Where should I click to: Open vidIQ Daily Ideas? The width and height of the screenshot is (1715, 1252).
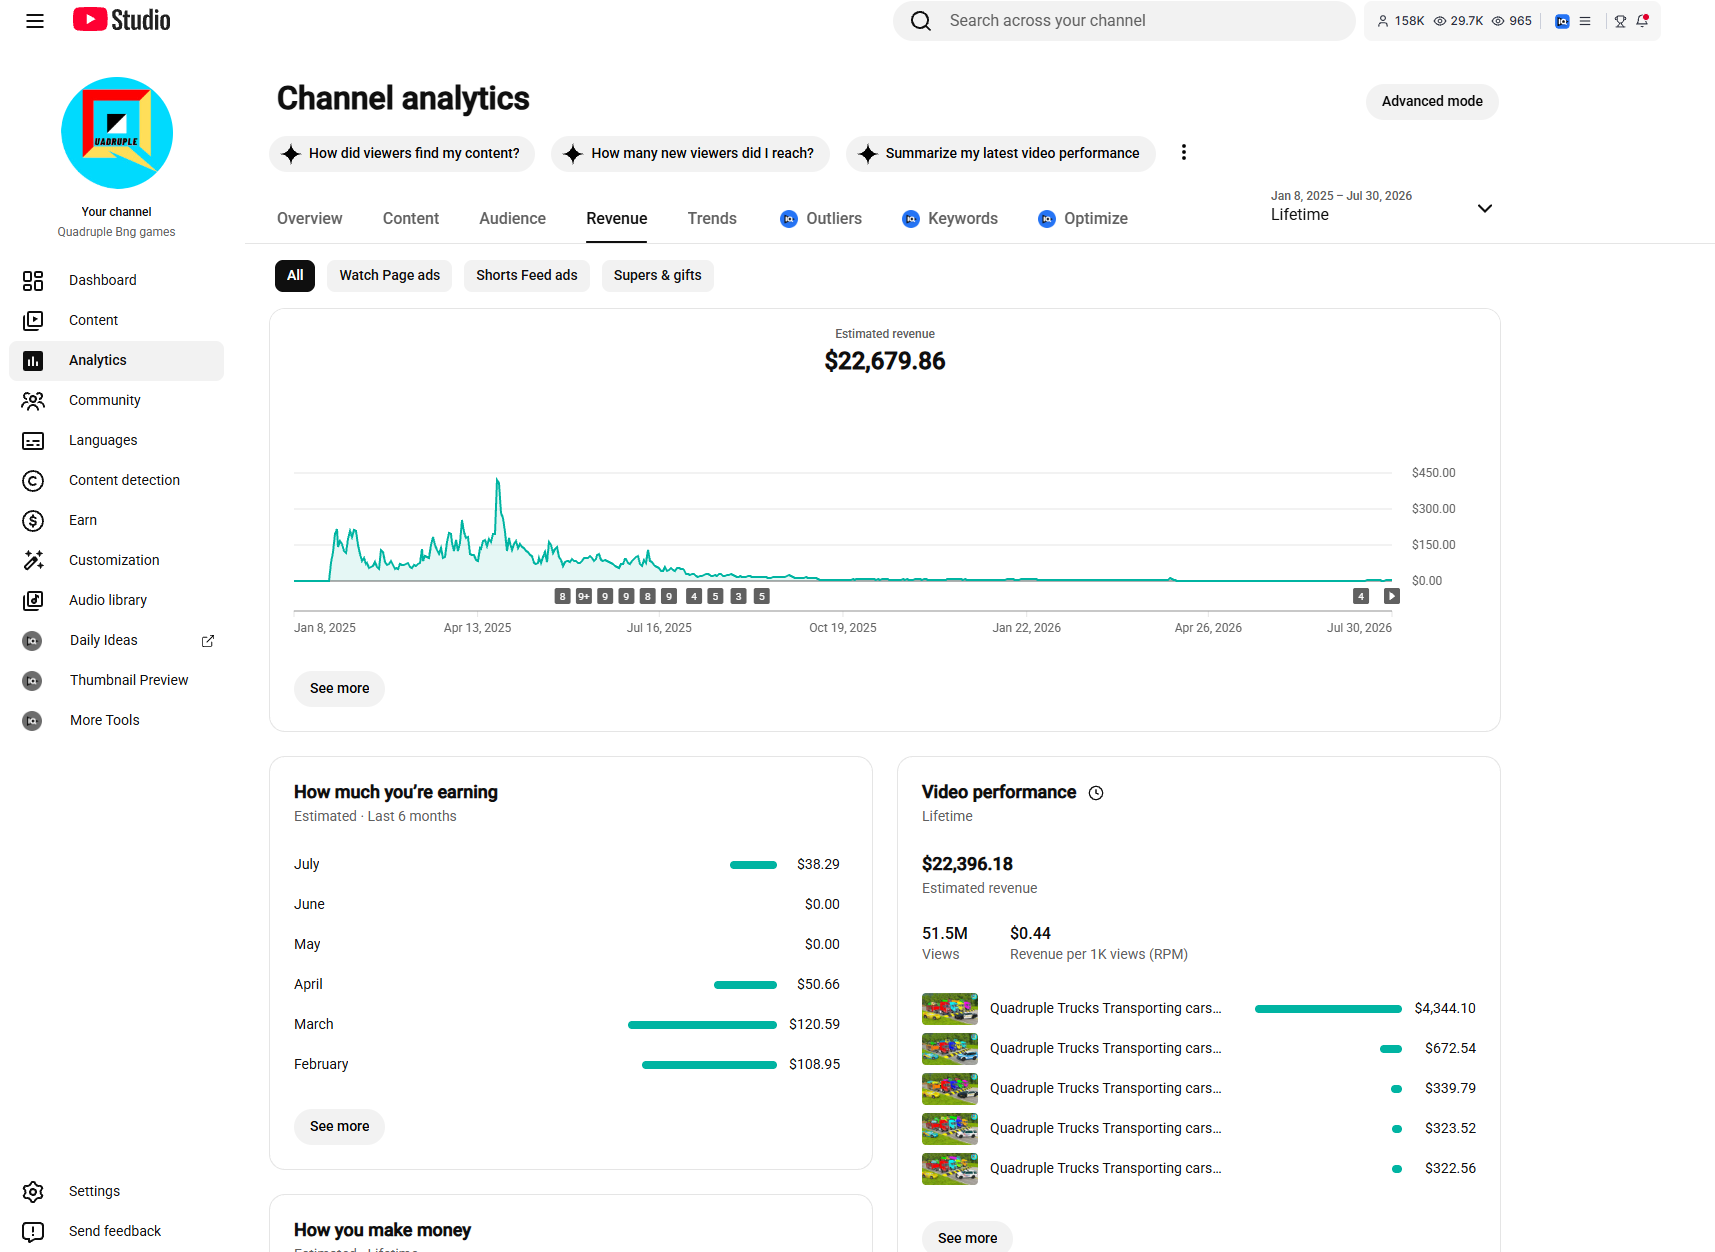(x=116, y=640)
